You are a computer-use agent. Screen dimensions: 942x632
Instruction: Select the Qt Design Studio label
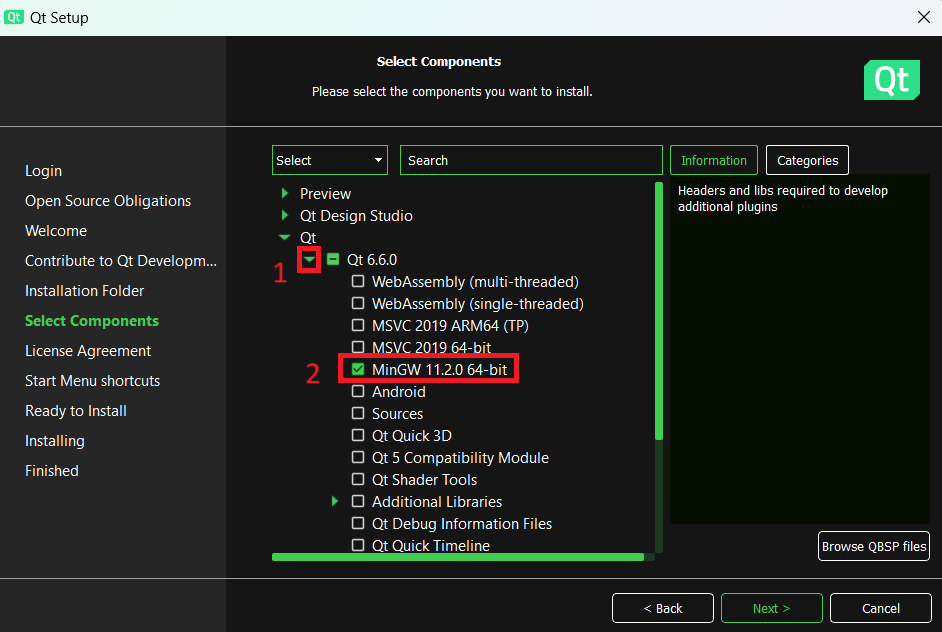point(356,216)
